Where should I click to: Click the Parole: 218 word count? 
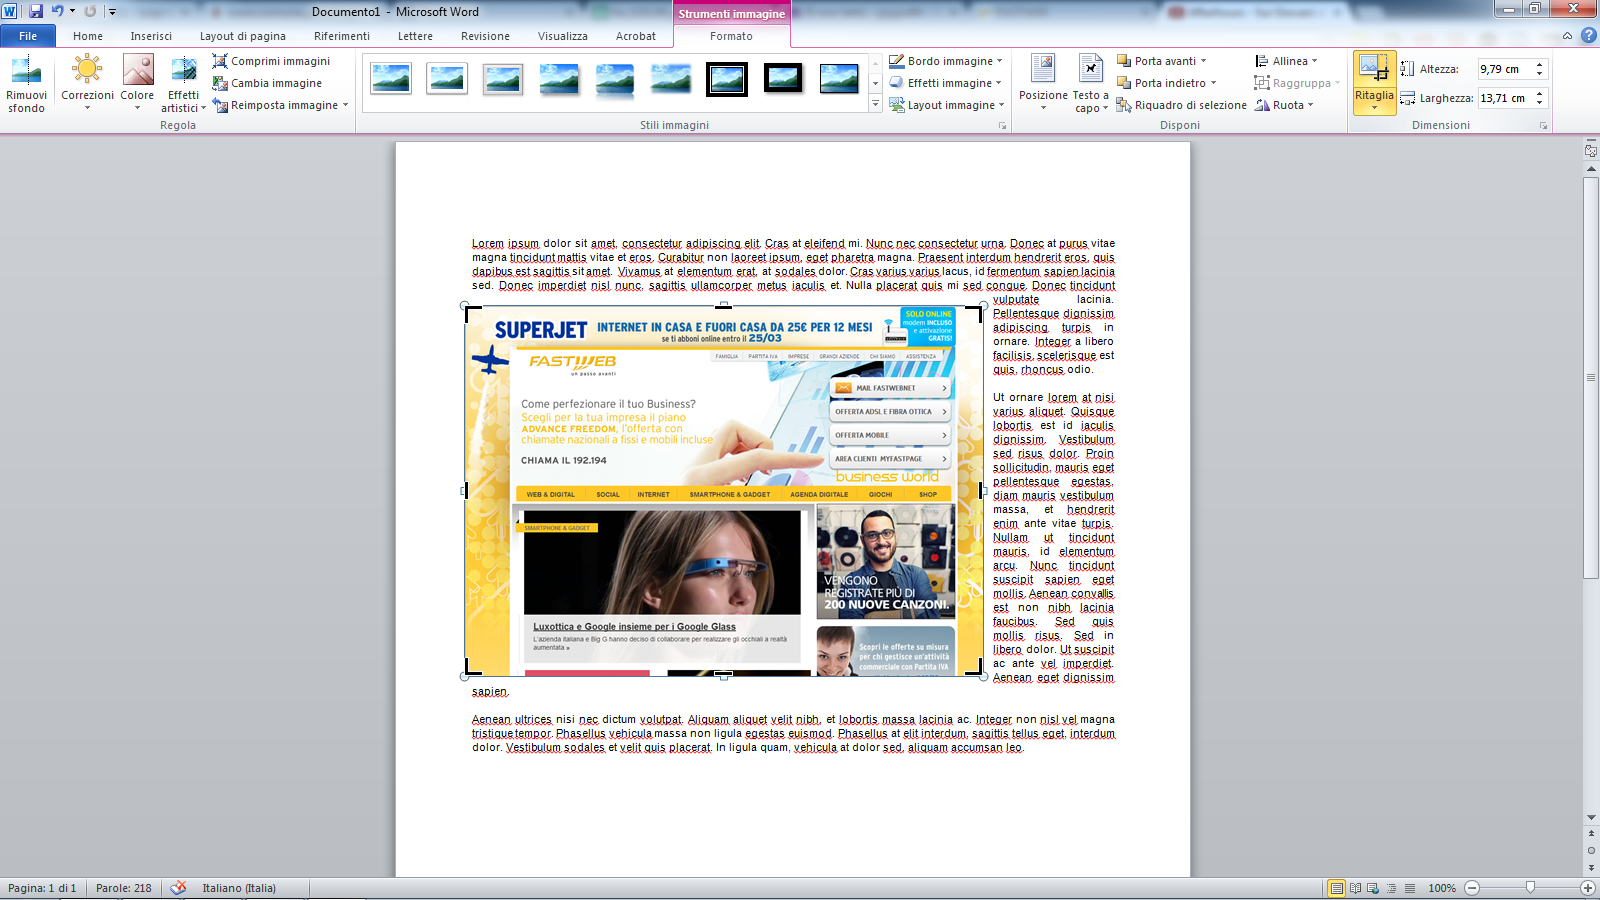(x=124, y=888)
